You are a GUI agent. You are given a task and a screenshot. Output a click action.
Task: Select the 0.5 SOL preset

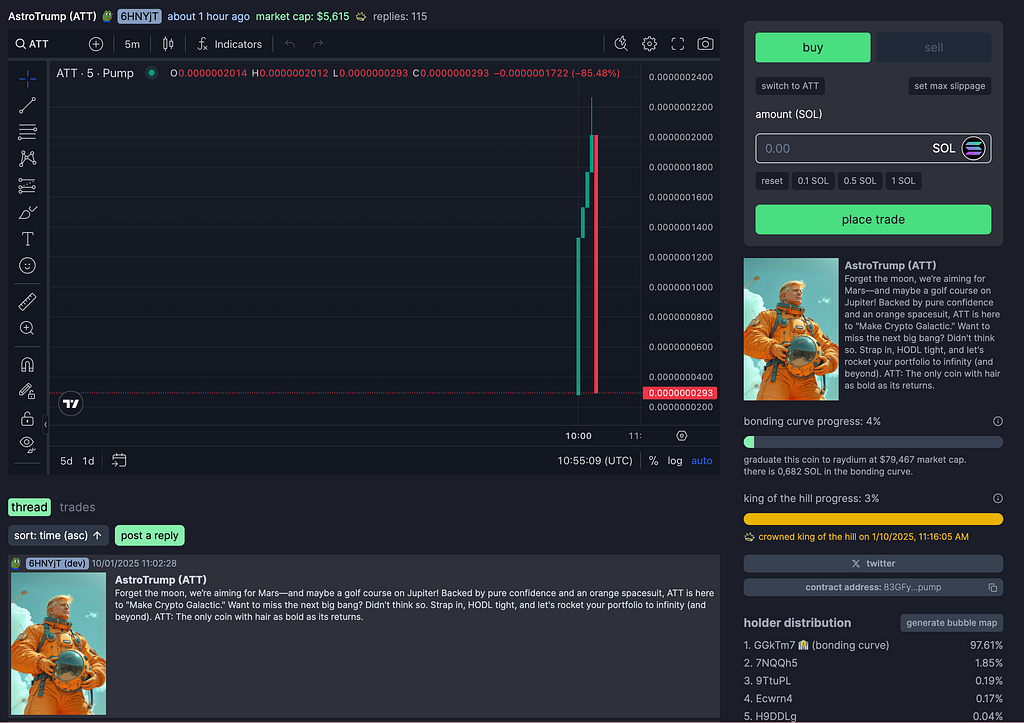pos(859,181)
